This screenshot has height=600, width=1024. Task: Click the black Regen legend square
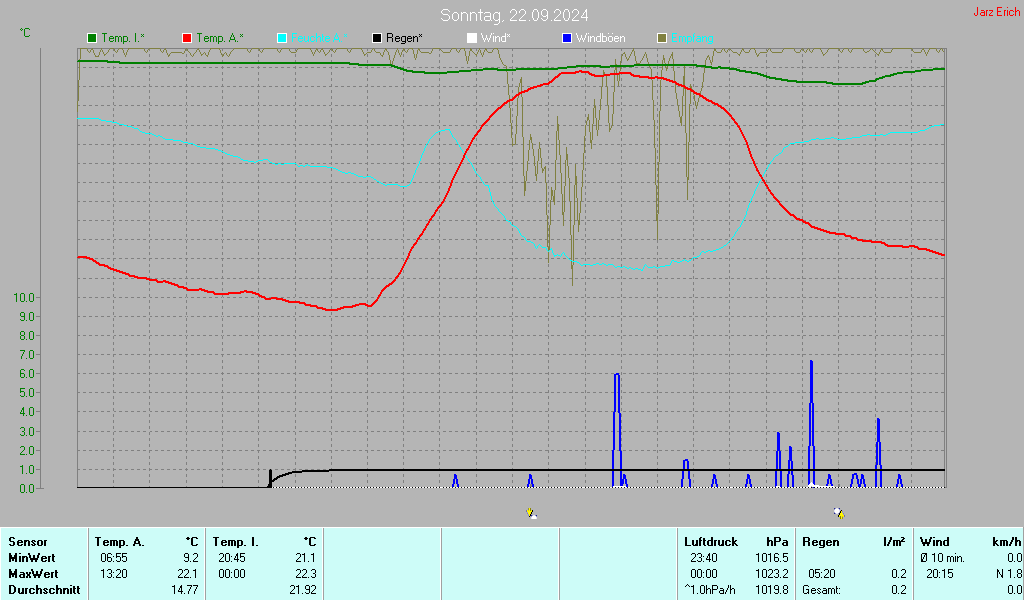pos(377,38)
